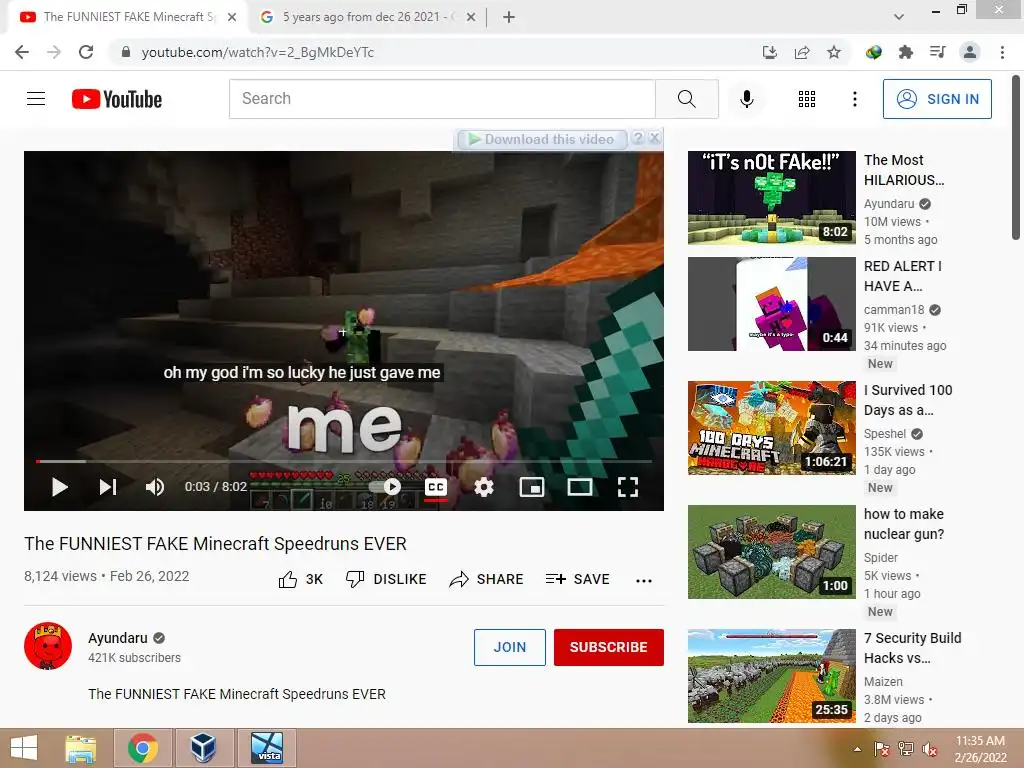Screen dimensions: 1024x768
Task: Open the extensions puzzle menu
Action: click(x=905, y=52)
